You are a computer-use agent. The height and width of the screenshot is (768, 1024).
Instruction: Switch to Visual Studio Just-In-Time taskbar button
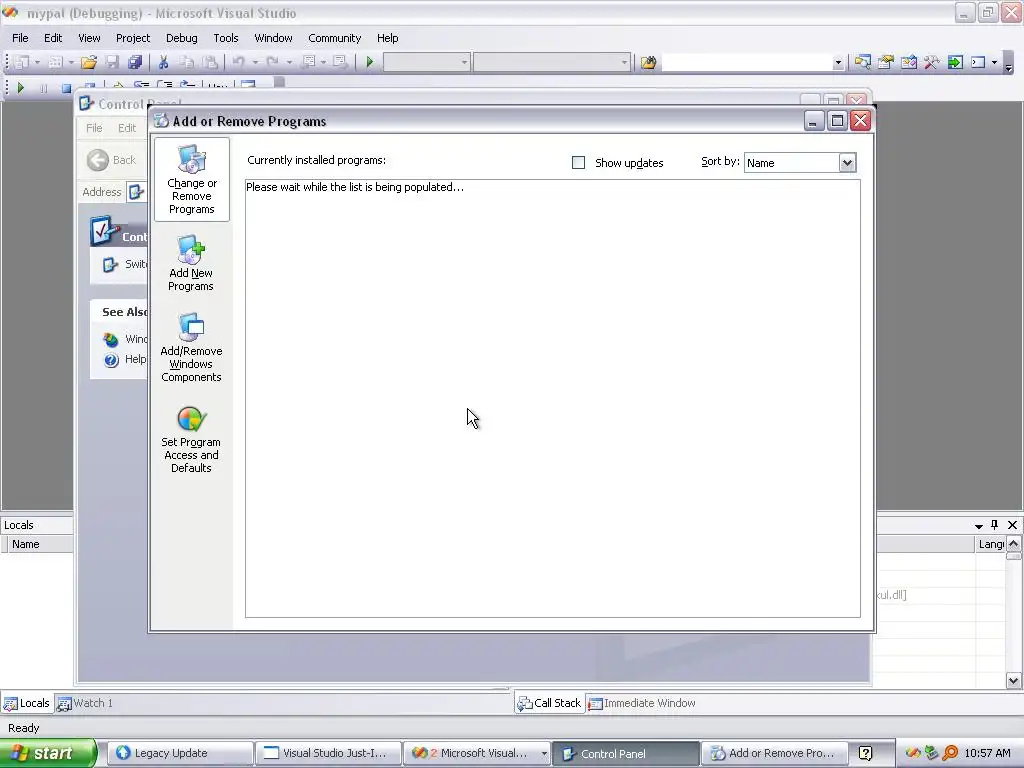[x=327, y=753]
